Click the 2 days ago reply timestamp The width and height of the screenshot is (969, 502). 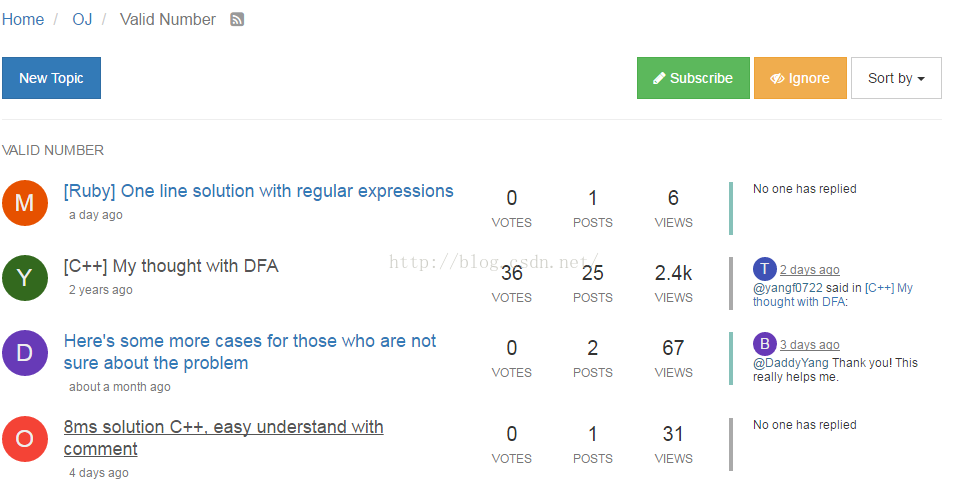pos(810,270)
